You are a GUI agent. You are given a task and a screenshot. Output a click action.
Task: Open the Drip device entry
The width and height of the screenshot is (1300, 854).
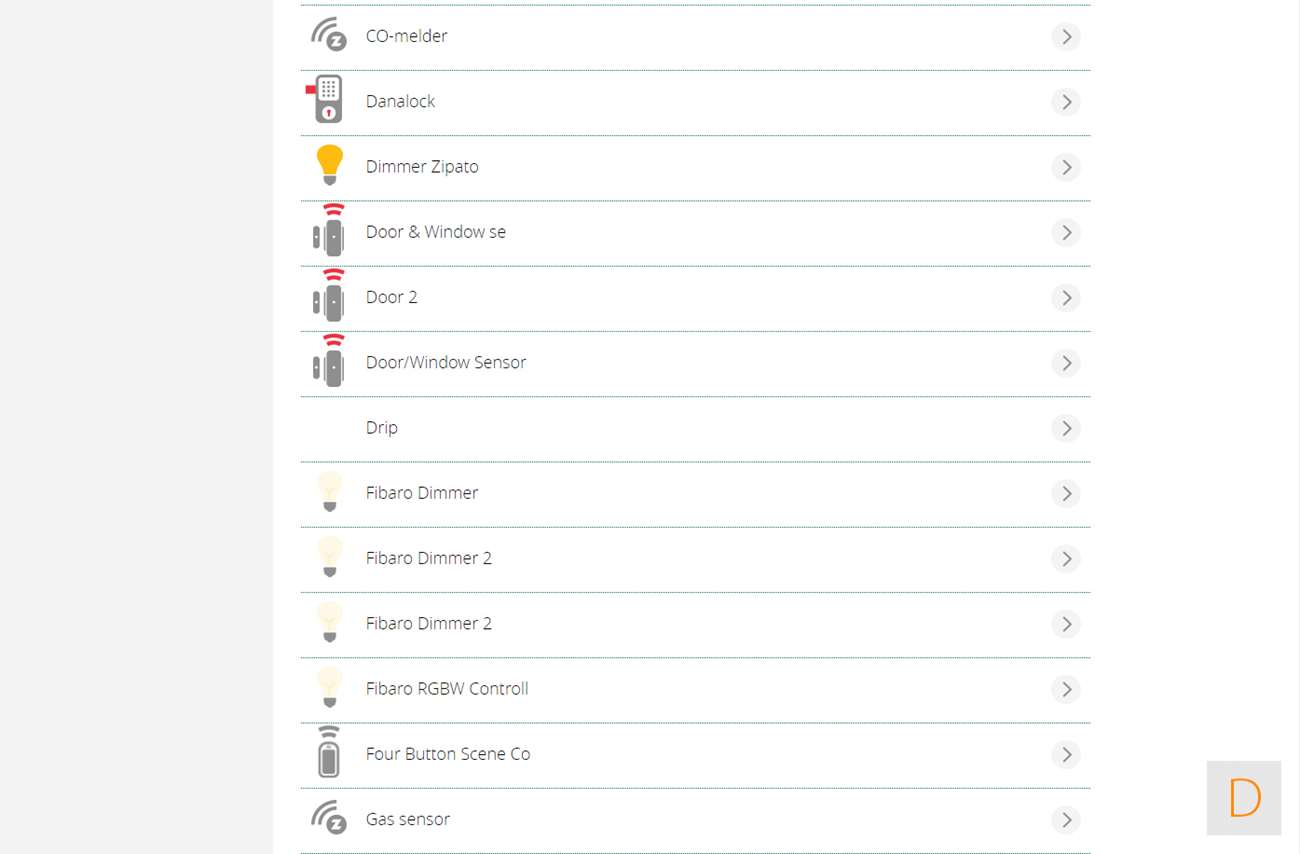tap(382, 428)
